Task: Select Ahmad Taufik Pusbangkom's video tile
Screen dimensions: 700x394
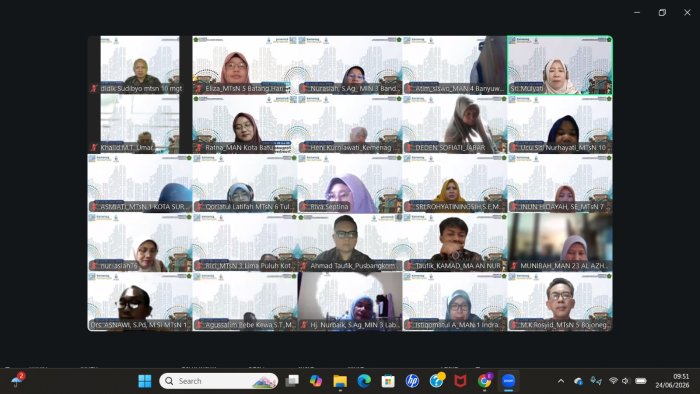Action: [350, 243]
